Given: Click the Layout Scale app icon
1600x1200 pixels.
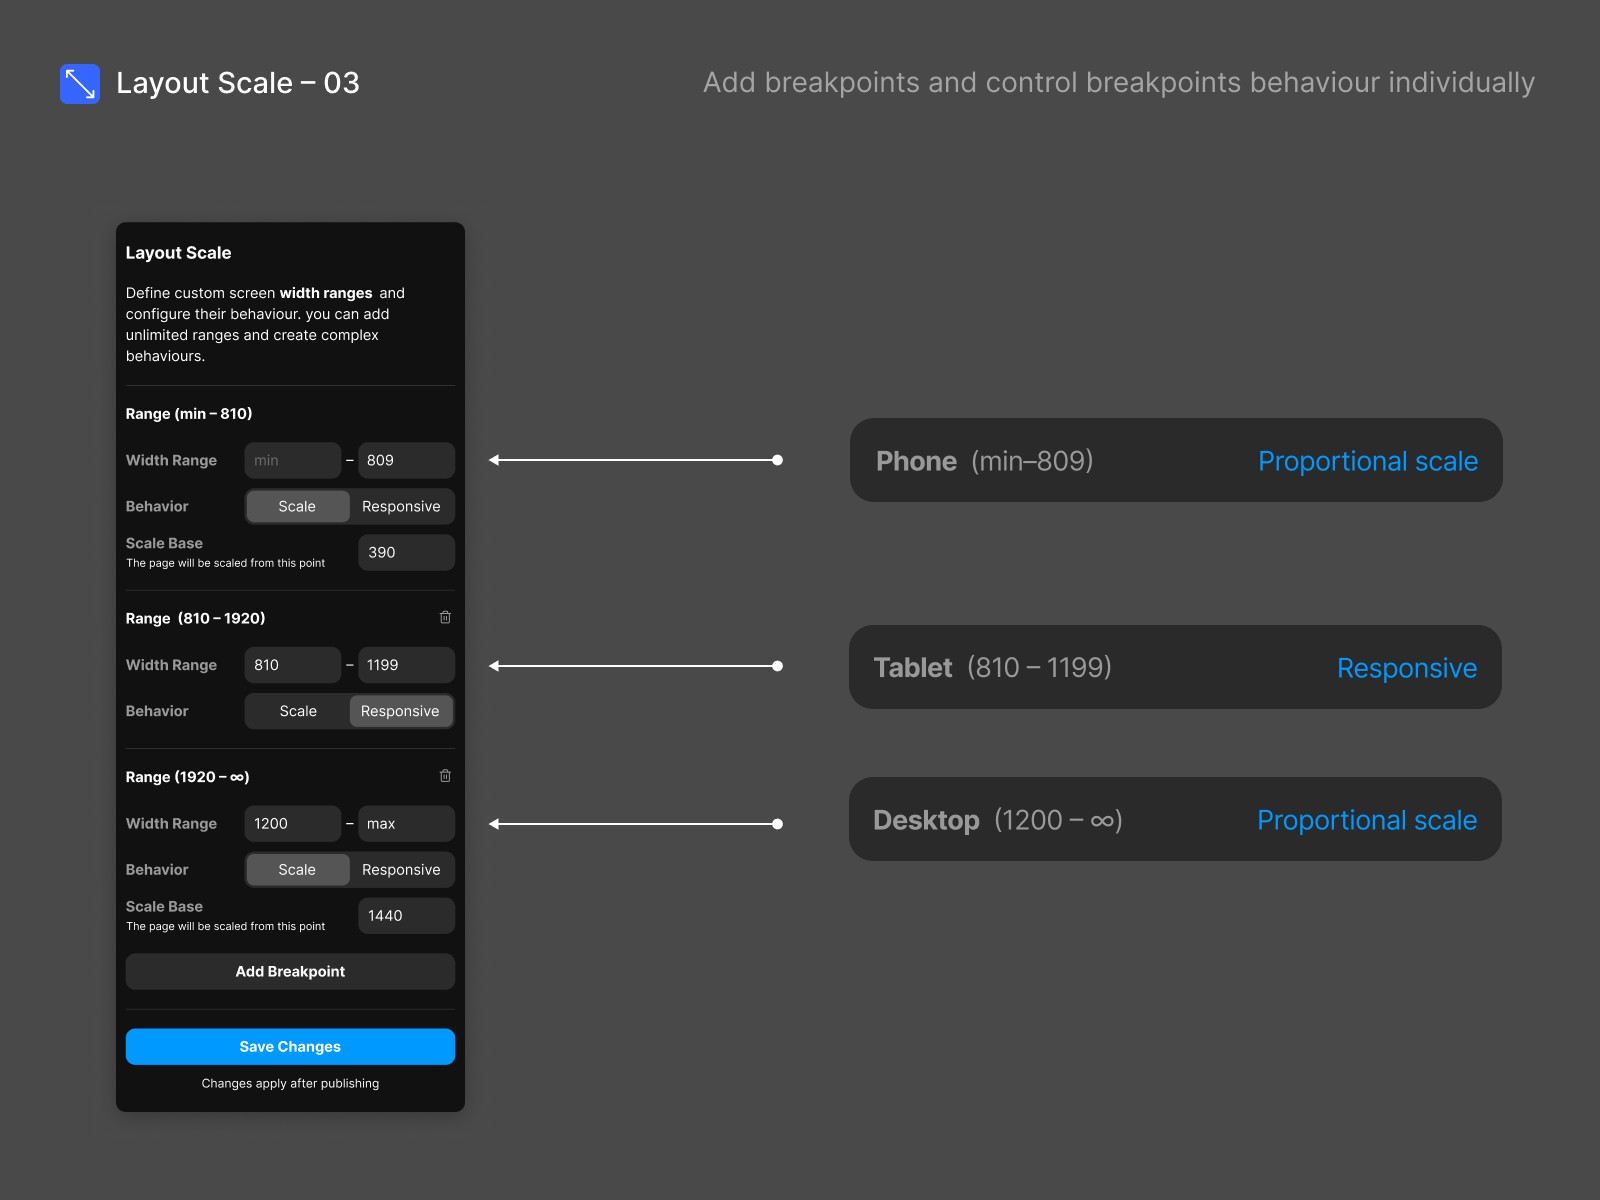Looking at the screenshot, I should (79, 84).
